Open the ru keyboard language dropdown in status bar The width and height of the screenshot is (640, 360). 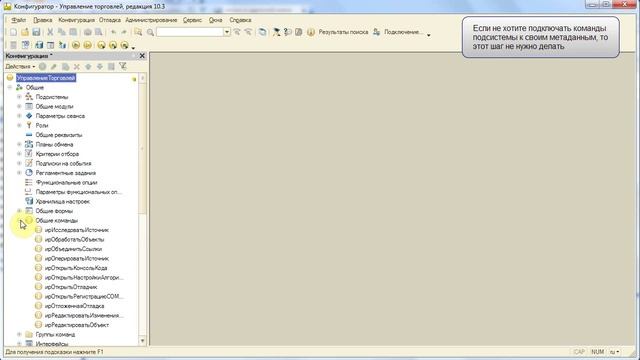point(614,352)
